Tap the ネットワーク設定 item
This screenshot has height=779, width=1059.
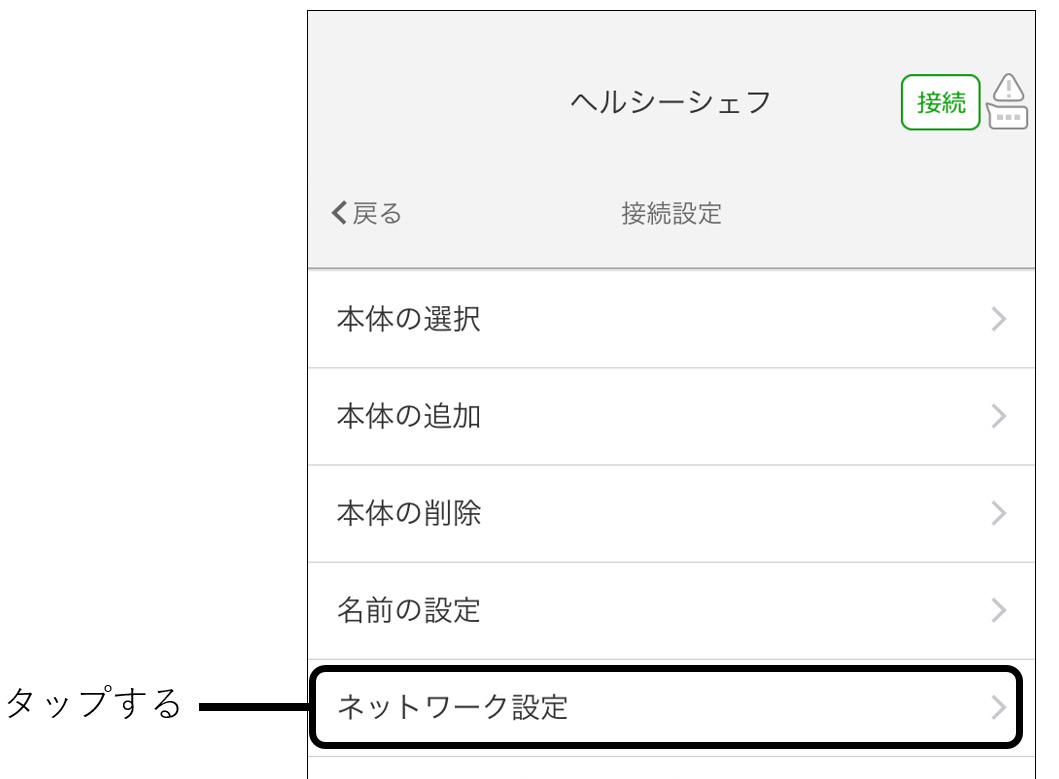click(453, 707)
